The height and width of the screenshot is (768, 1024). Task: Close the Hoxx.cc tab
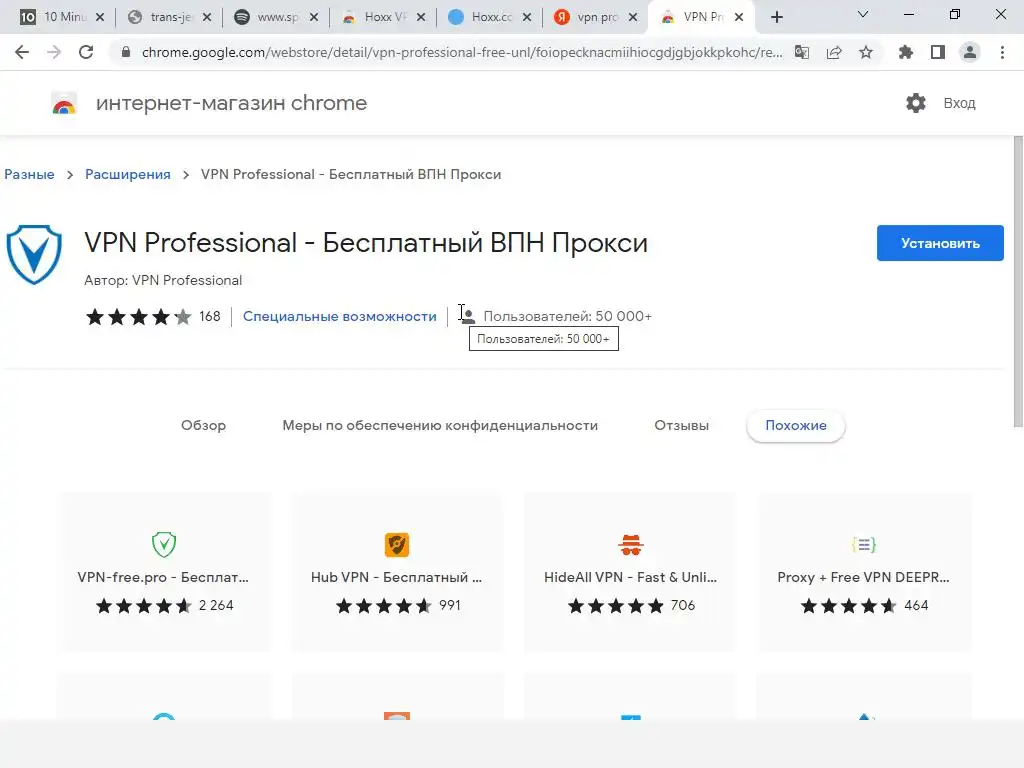(x=527, y=18)
